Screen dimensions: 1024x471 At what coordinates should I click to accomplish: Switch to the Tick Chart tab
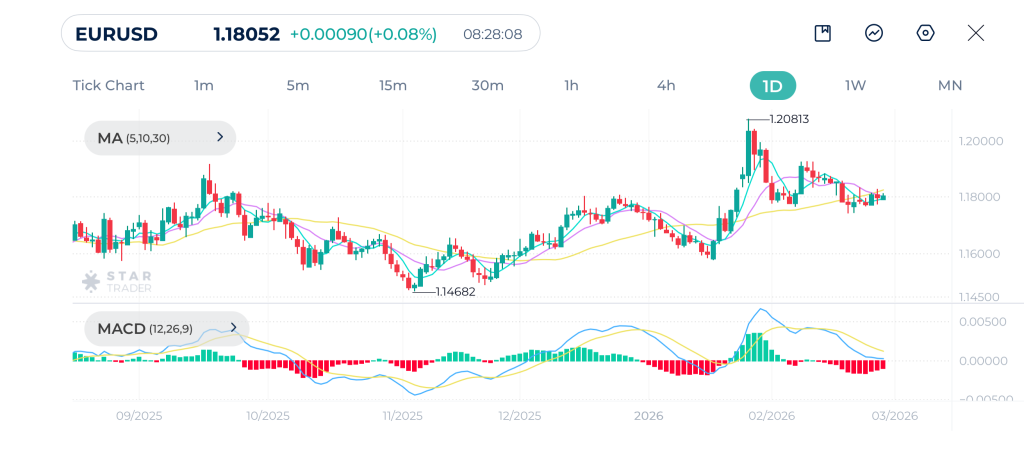coord(108,85)
